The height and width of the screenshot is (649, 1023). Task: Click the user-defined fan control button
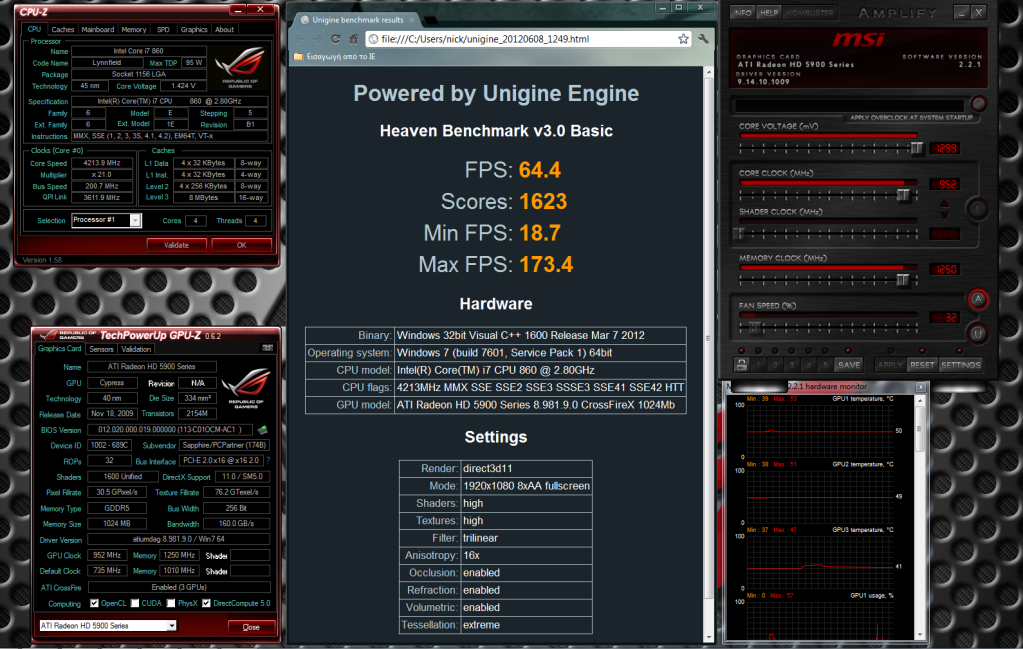click(977, 333)
